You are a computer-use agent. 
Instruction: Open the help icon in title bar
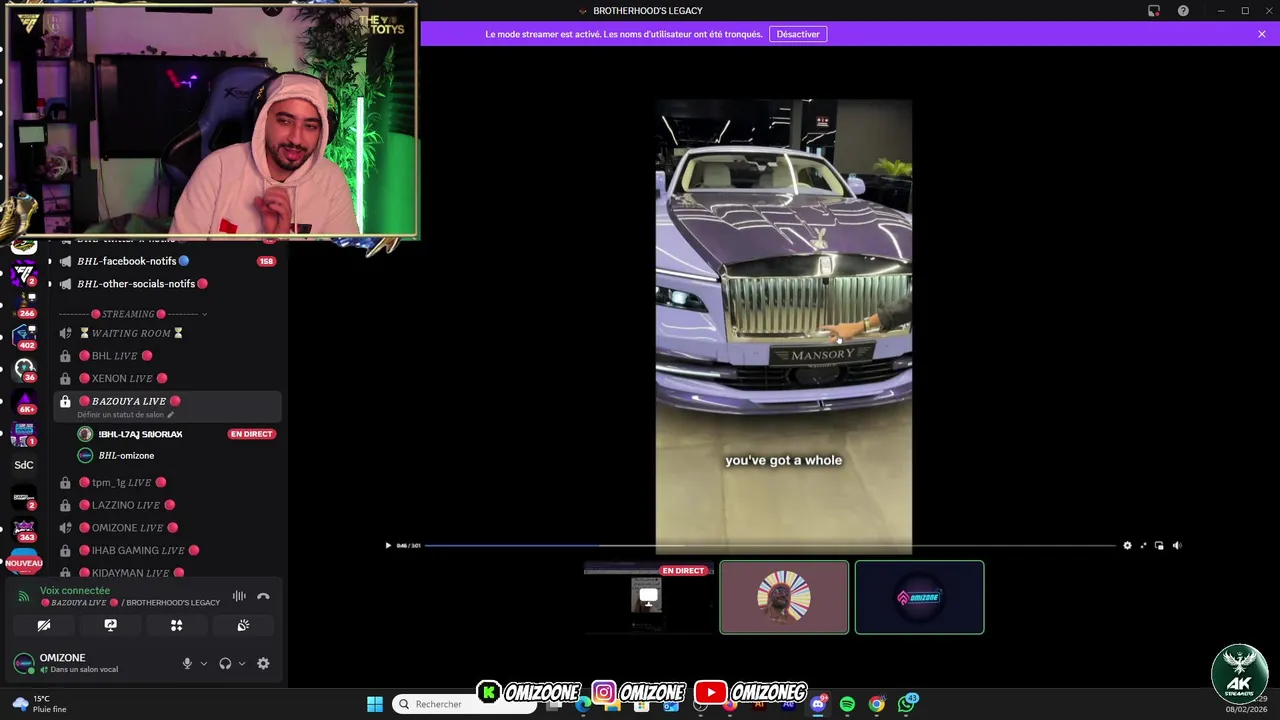pos(1183,11)
